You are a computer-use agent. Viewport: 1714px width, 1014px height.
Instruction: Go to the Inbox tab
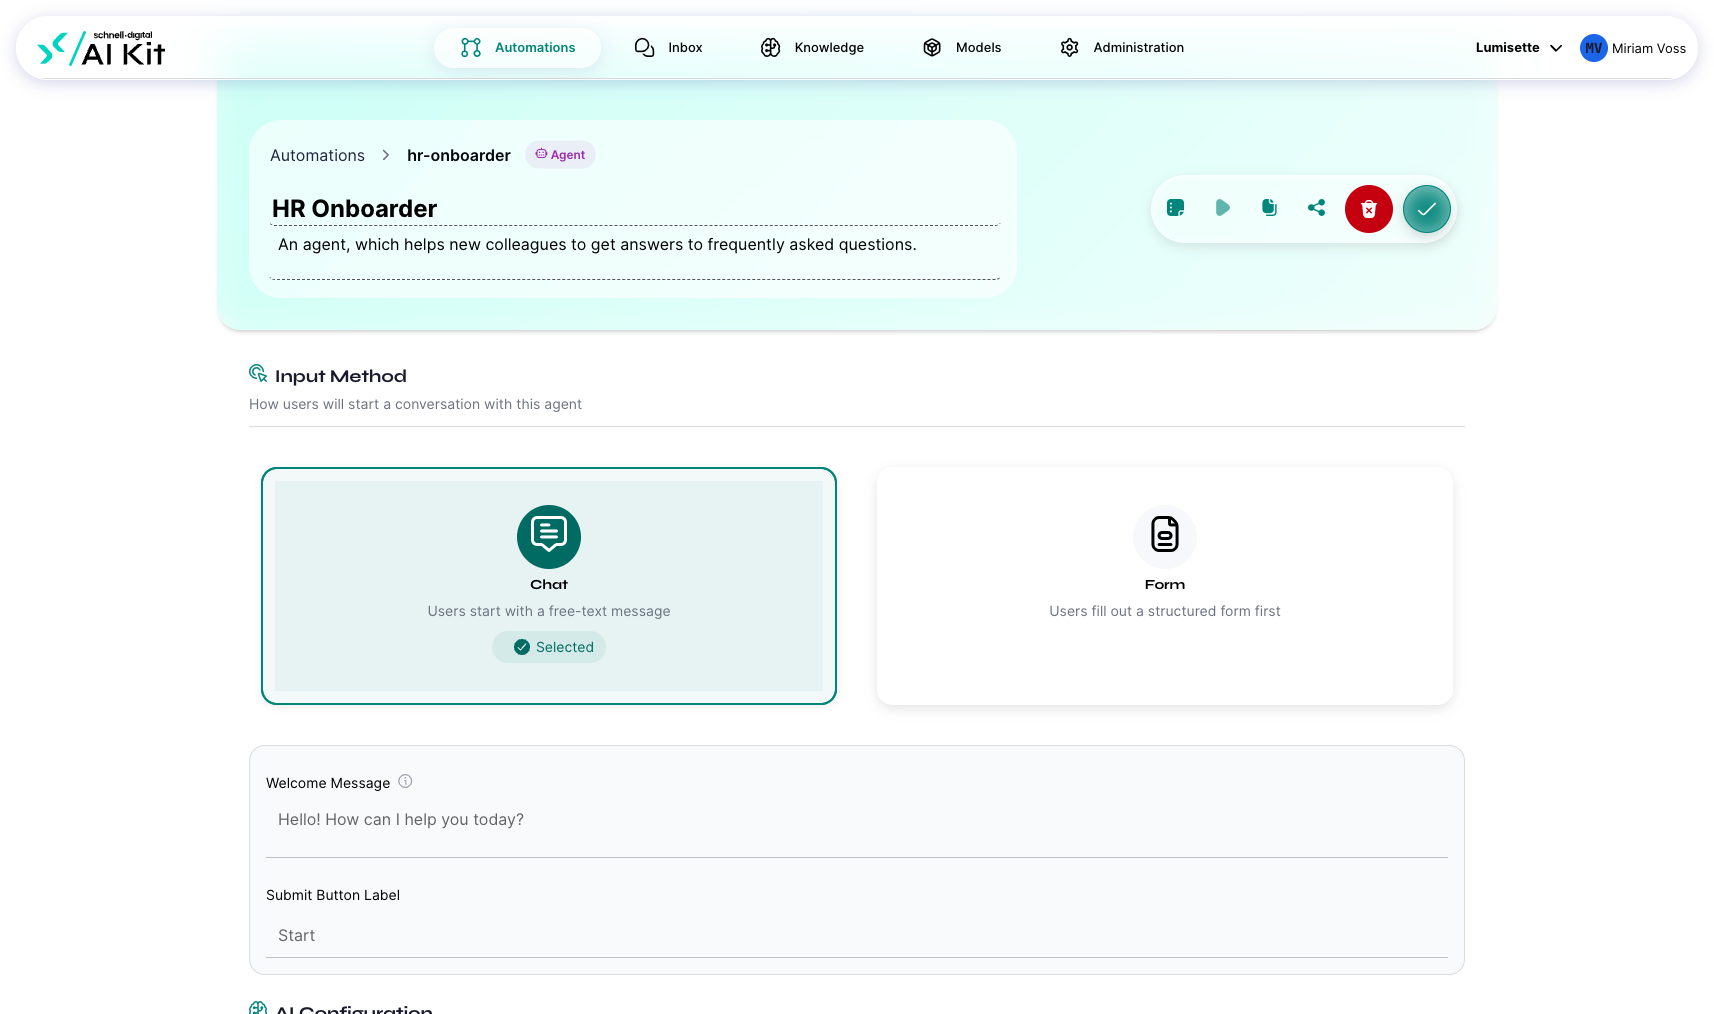[668, 48]
